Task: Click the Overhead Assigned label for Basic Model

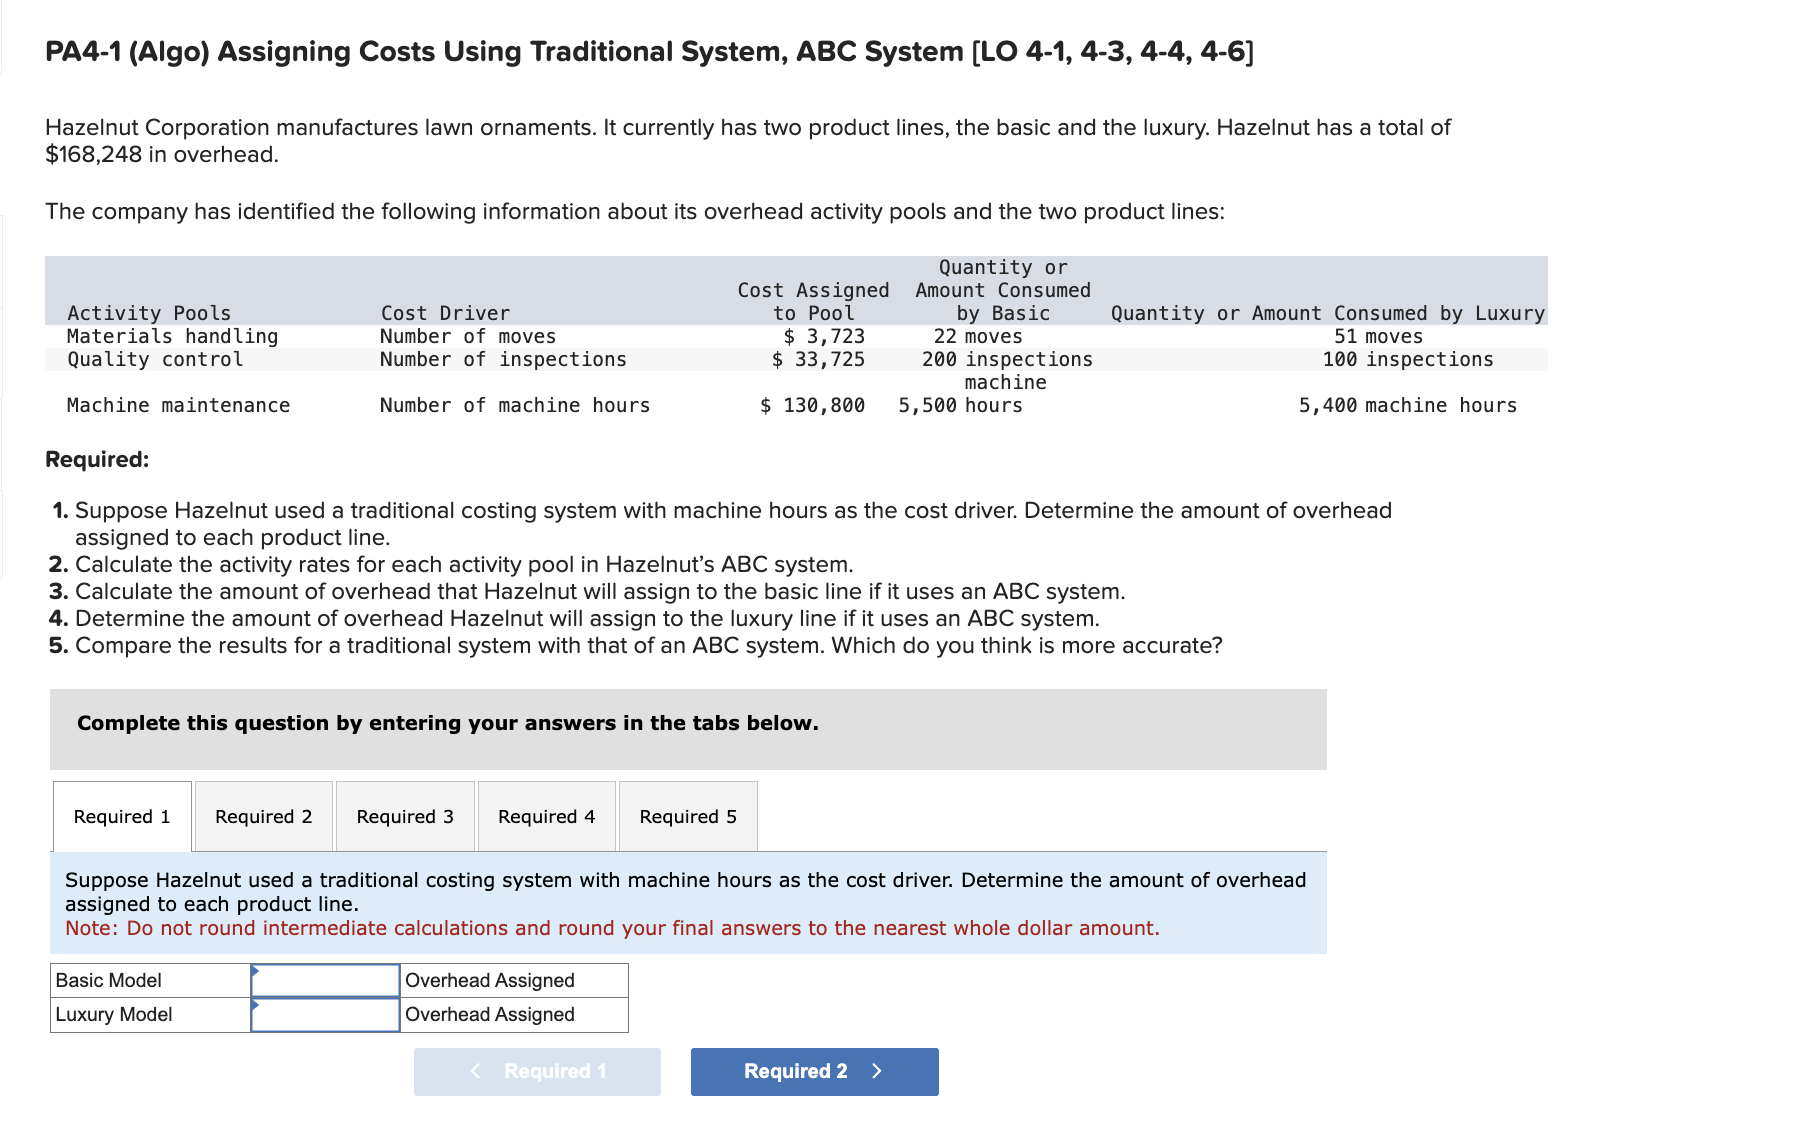Action: [489, 980]
